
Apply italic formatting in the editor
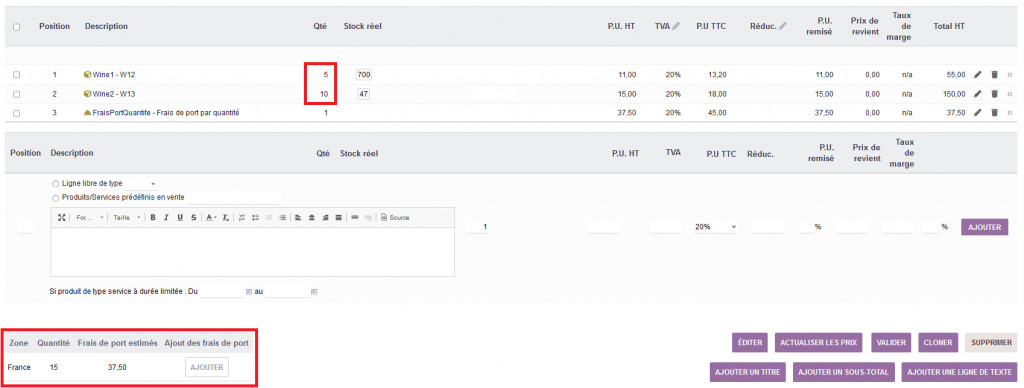pos(167,218)
